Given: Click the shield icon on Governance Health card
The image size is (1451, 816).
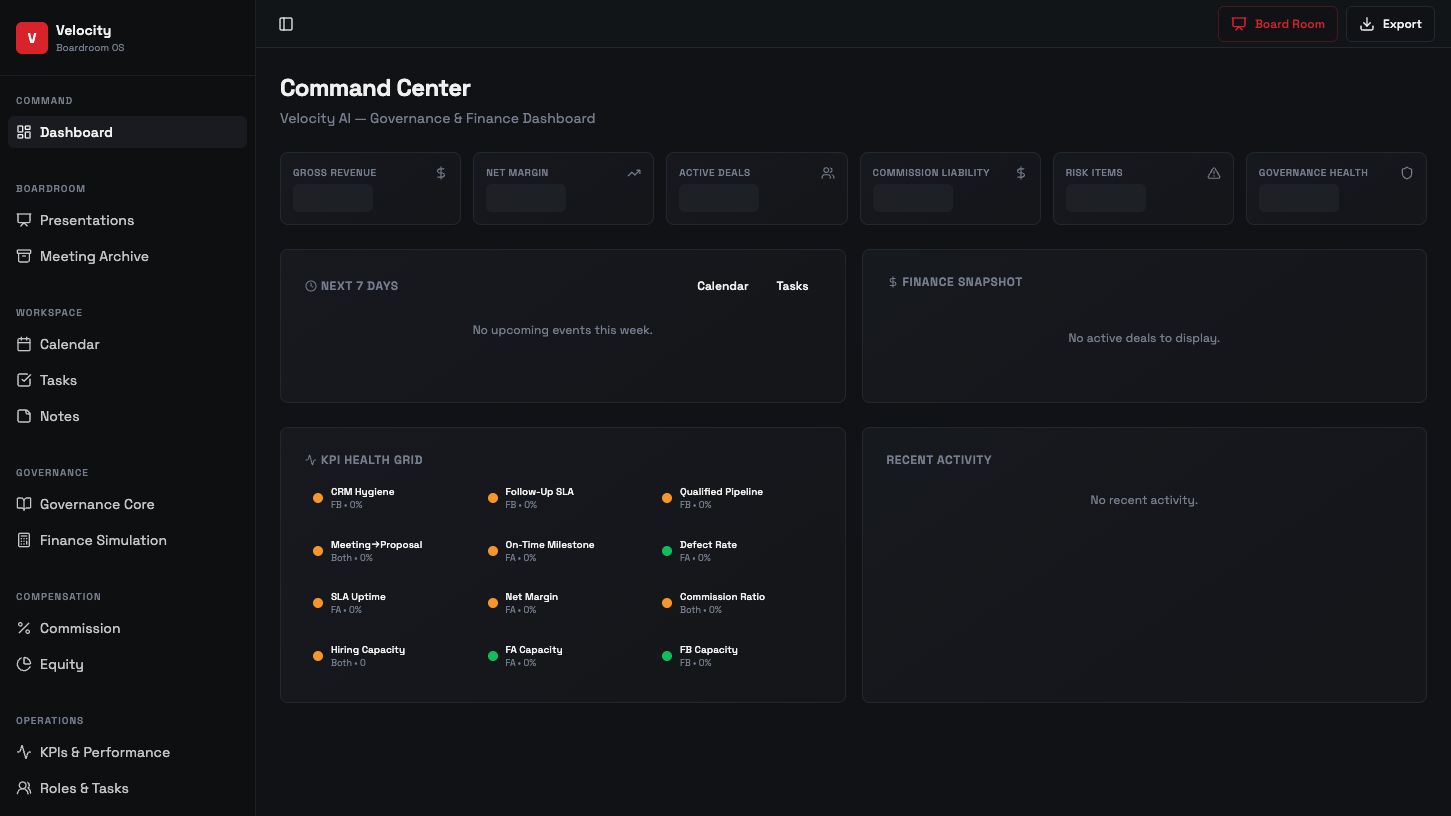Looking at the screenshot, I should click(1407, 173).
